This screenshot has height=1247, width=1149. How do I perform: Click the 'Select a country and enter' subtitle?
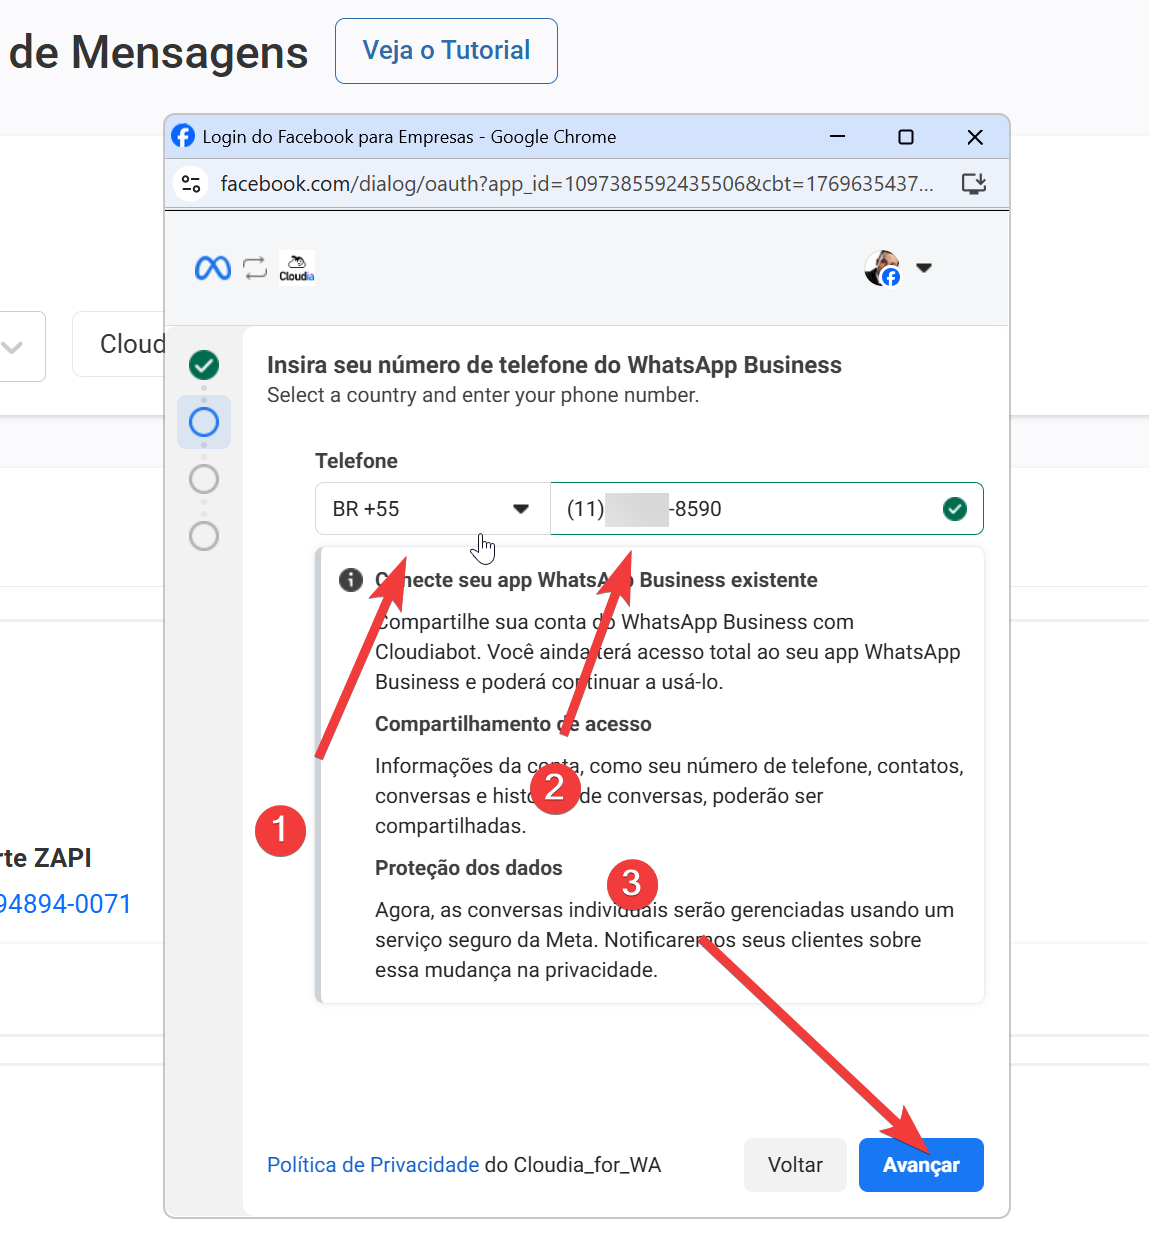coord(483,395)
